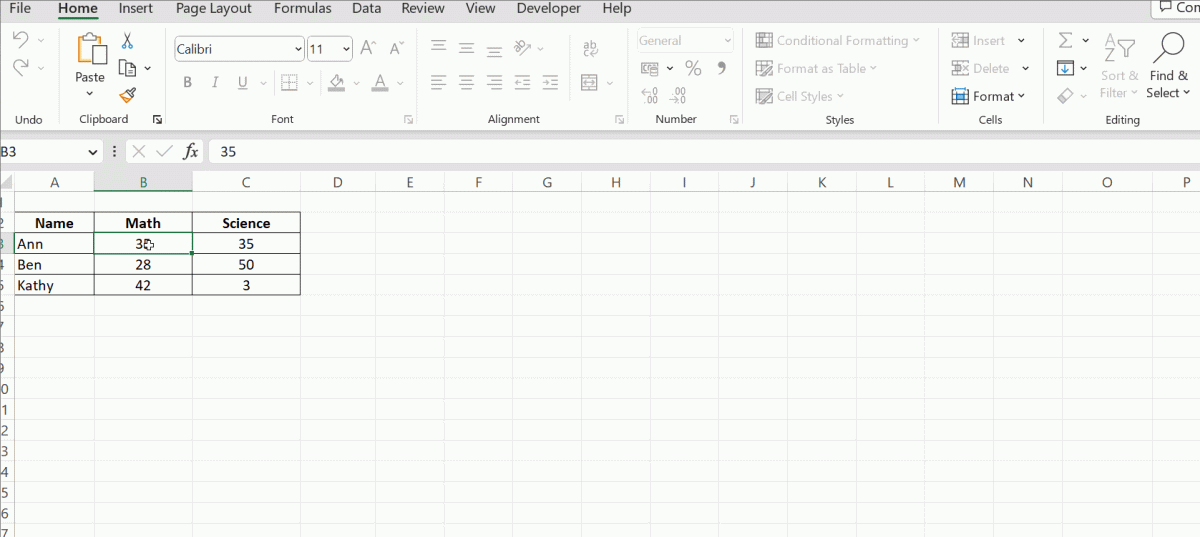The width and height of the screenshot is (1200, 537).
Task: Click the Redo arrow icon
Action: pyautogui.click(x=21, y=68)
